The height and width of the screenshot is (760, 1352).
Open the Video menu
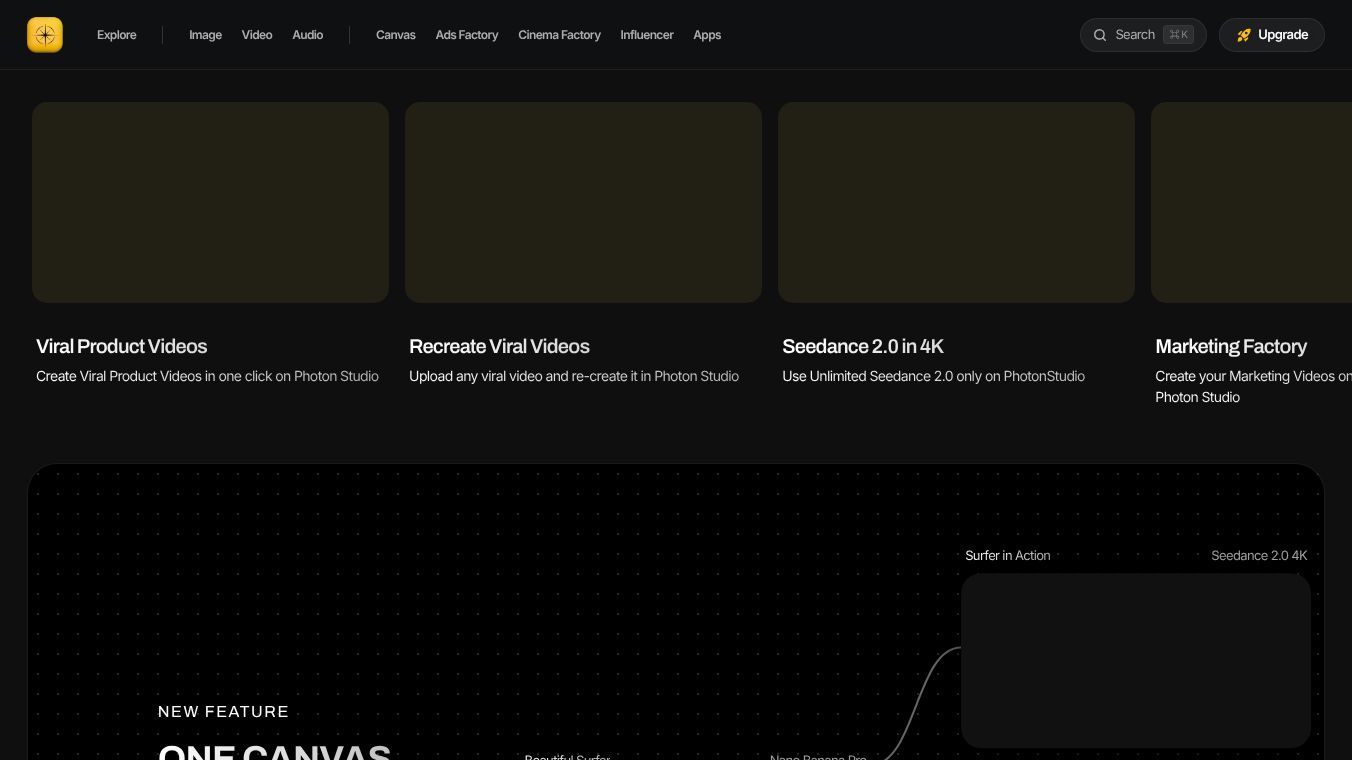tap(257, 35)
